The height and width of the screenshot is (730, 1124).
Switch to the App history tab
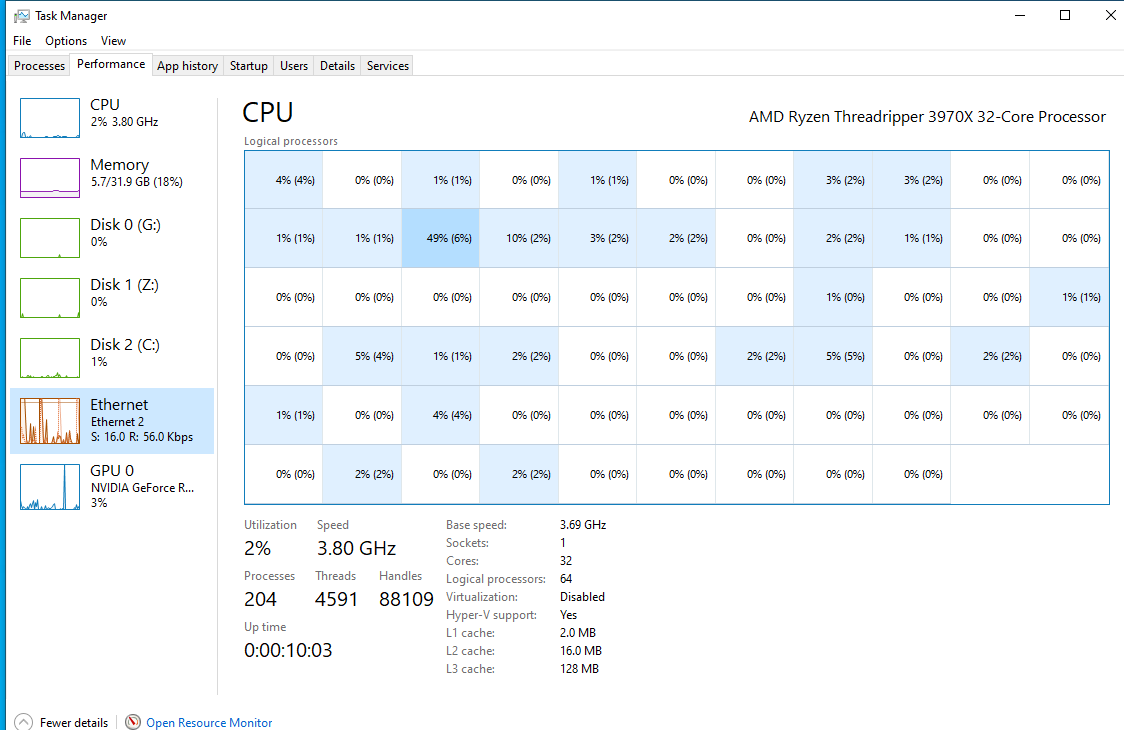click(x=187, y=66)
